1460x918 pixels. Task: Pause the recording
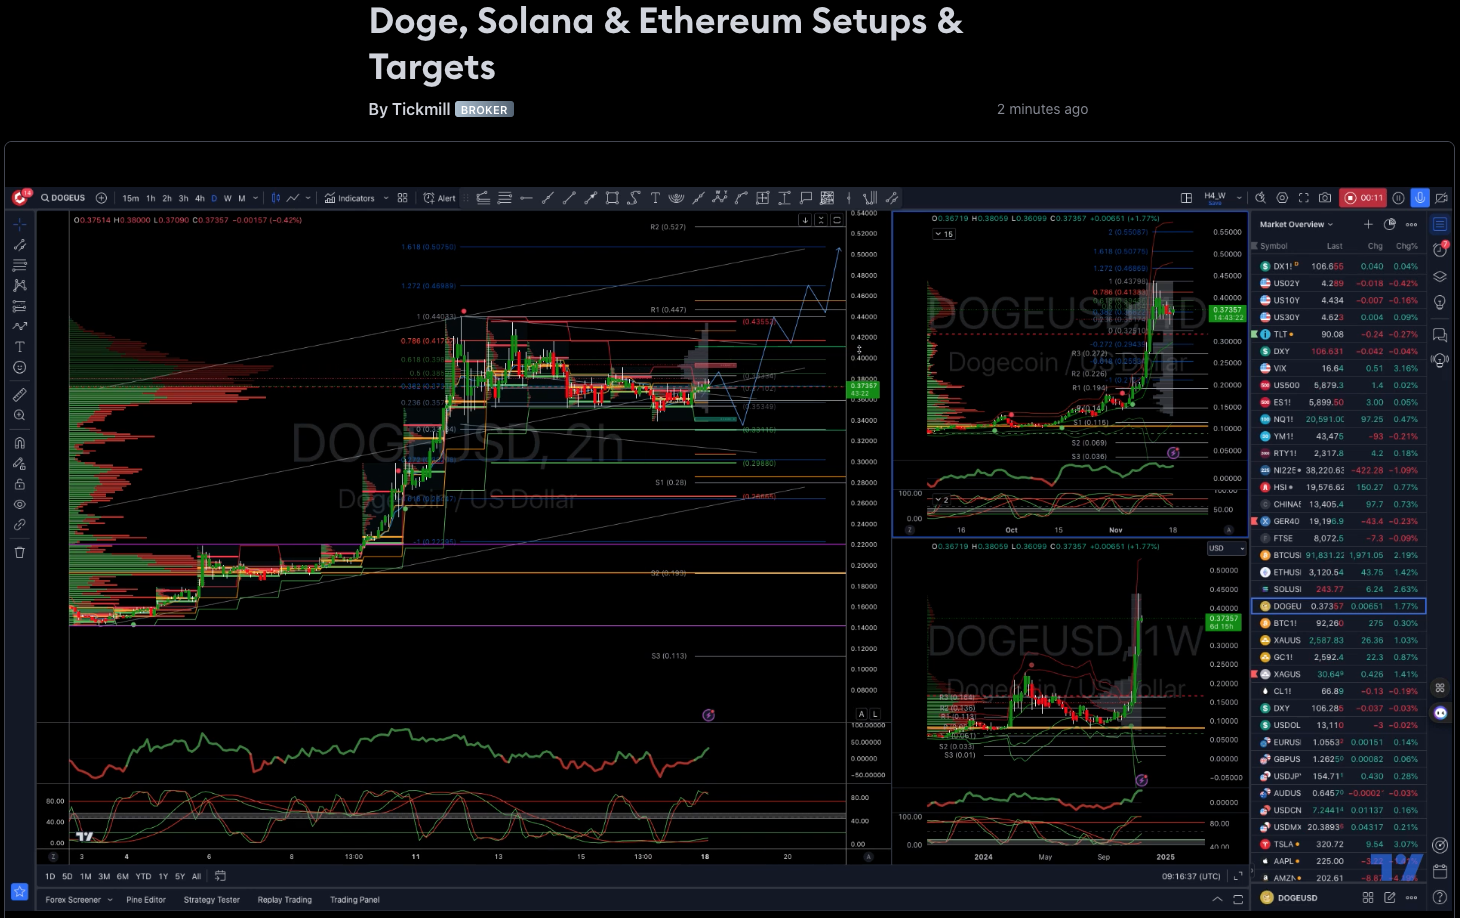[1399, 198]
